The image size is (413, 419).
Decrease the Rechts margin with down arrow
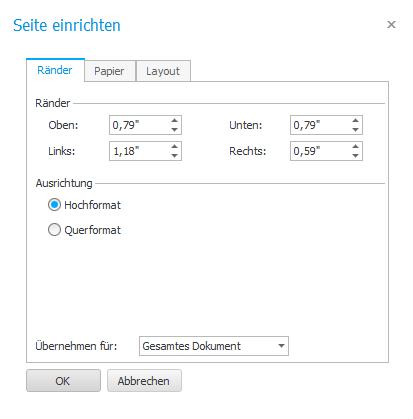pos(355,155)
